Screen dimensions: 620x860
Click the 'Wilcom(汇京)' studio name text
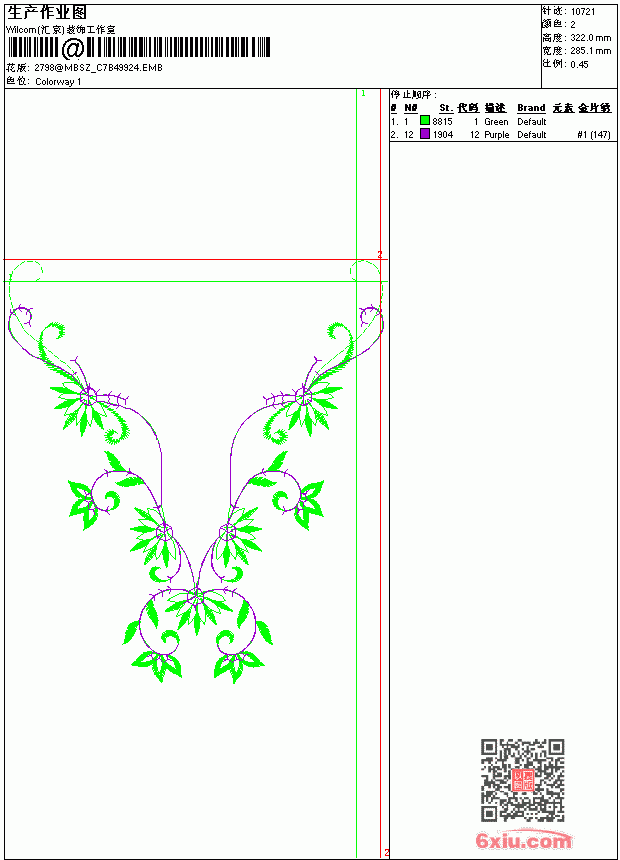(x=35, y=30)
